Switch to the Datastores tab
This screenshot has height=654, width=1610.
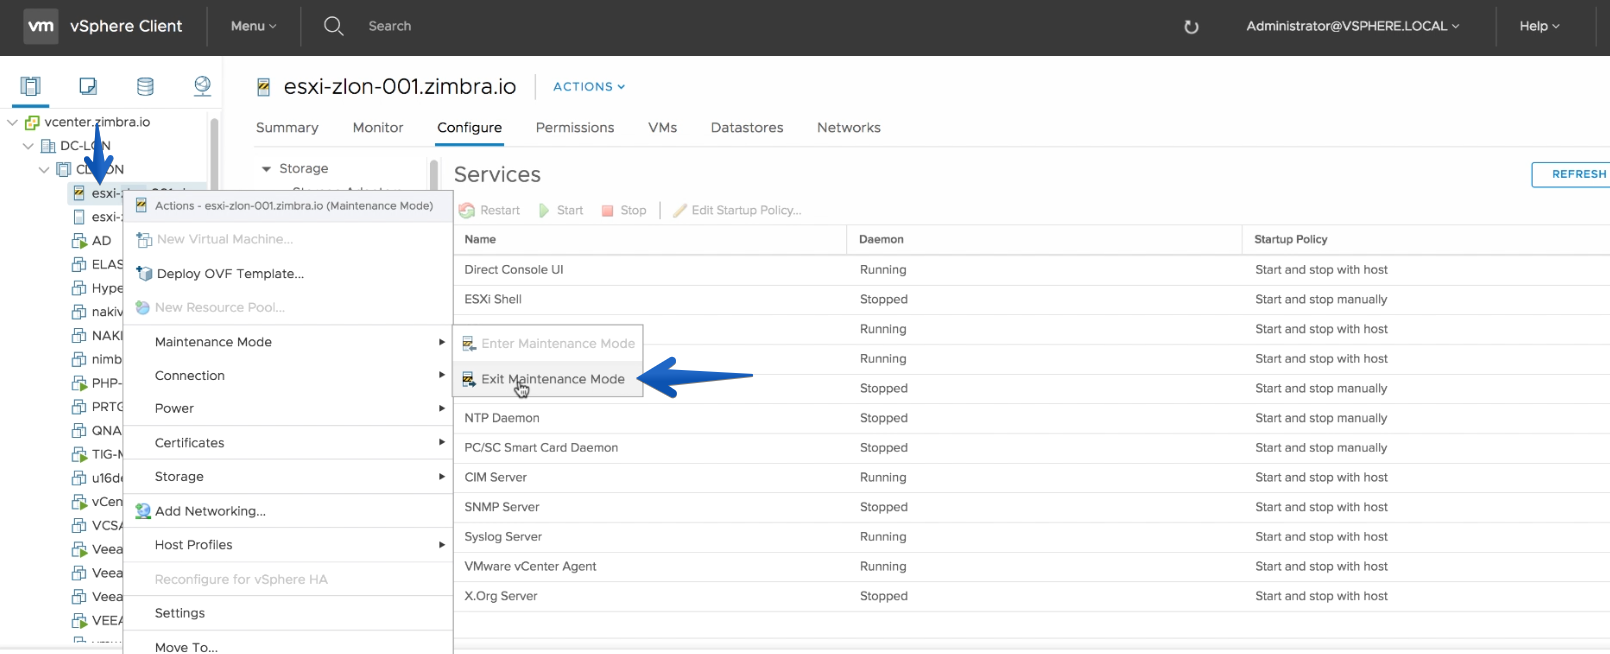747,128
